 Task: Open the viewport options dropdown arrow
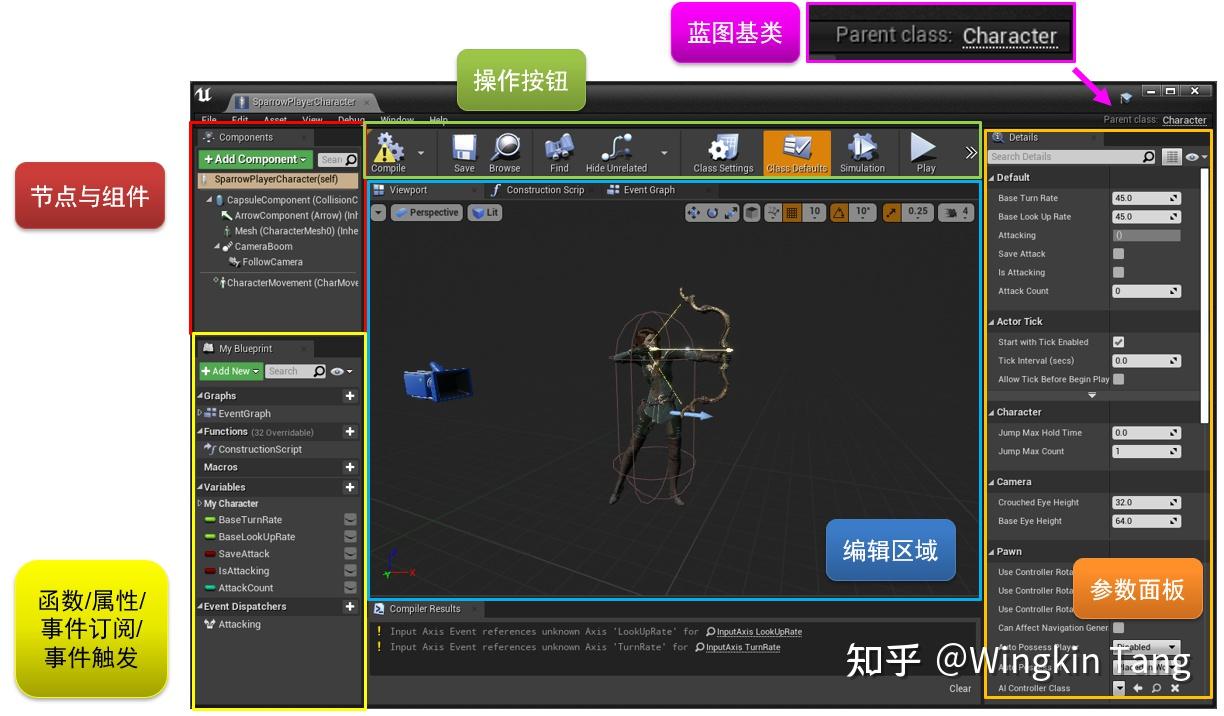point(378,213)
